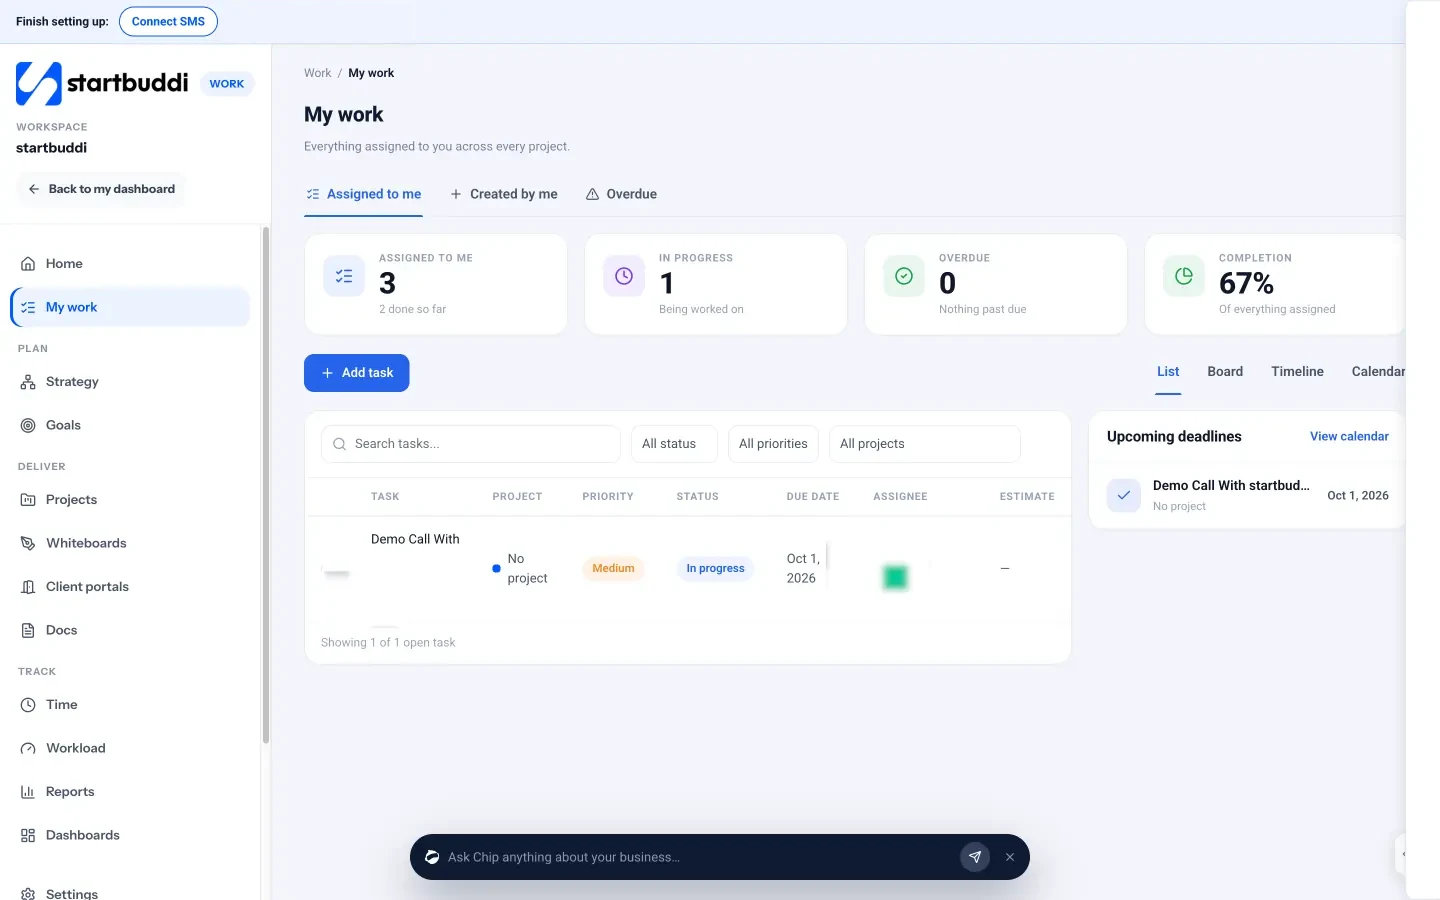1440x900 pixels.
Task: Open Dashboards from the sidebar
Action: click(130, 835)
